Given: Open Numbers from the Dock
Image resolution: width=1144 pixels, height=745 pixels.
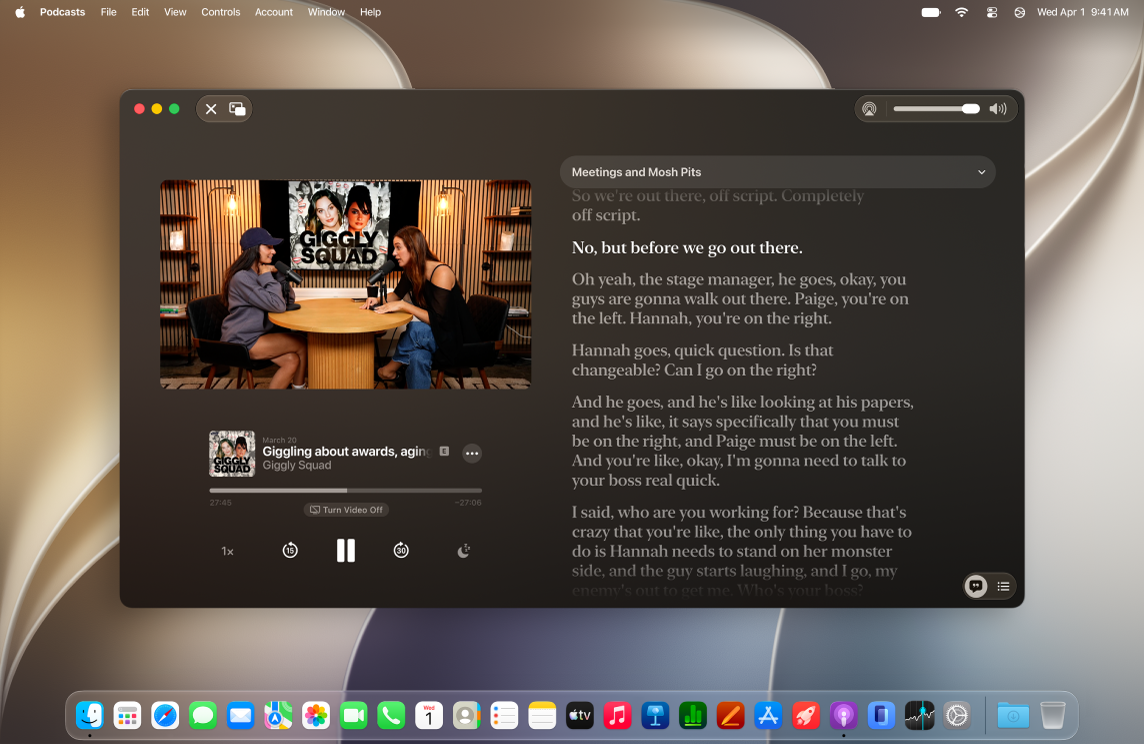Looking at the screenshot, I should (693, 716).
